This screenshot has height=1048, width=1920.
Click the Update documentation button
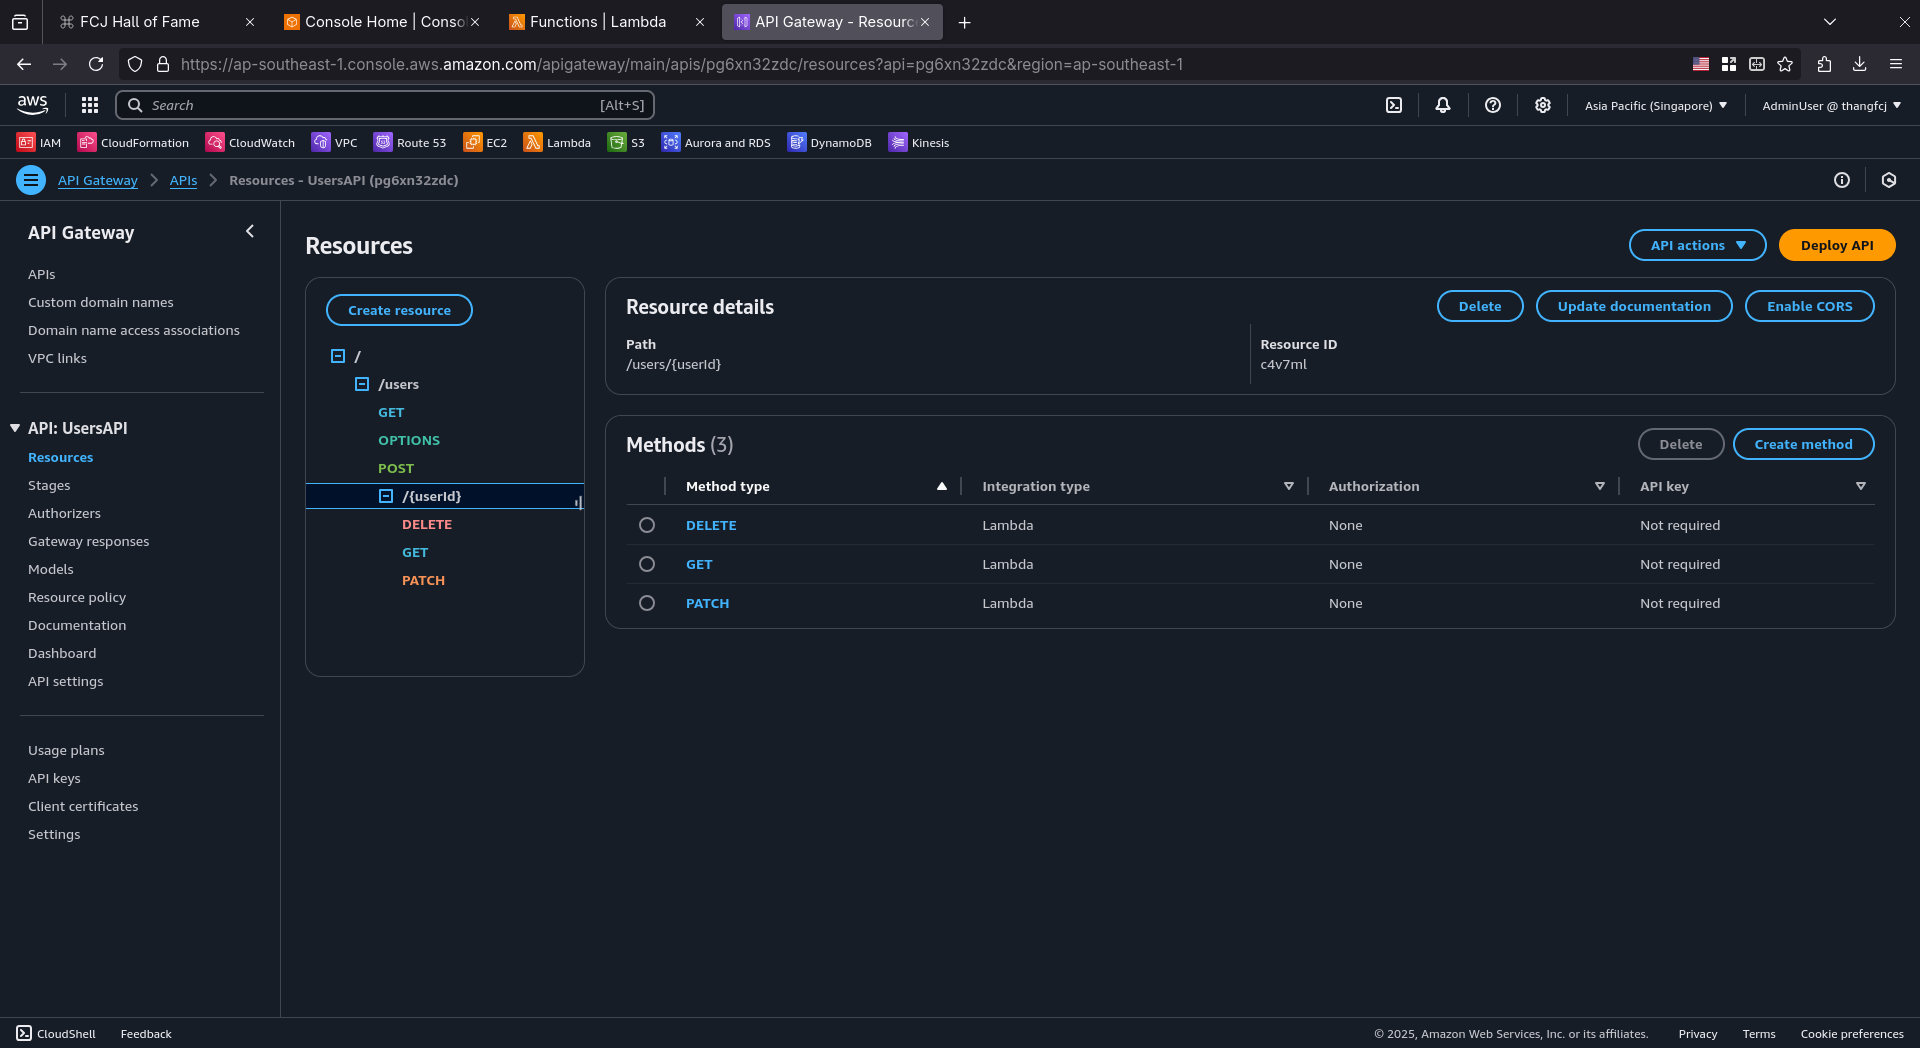coord(1634,306)
